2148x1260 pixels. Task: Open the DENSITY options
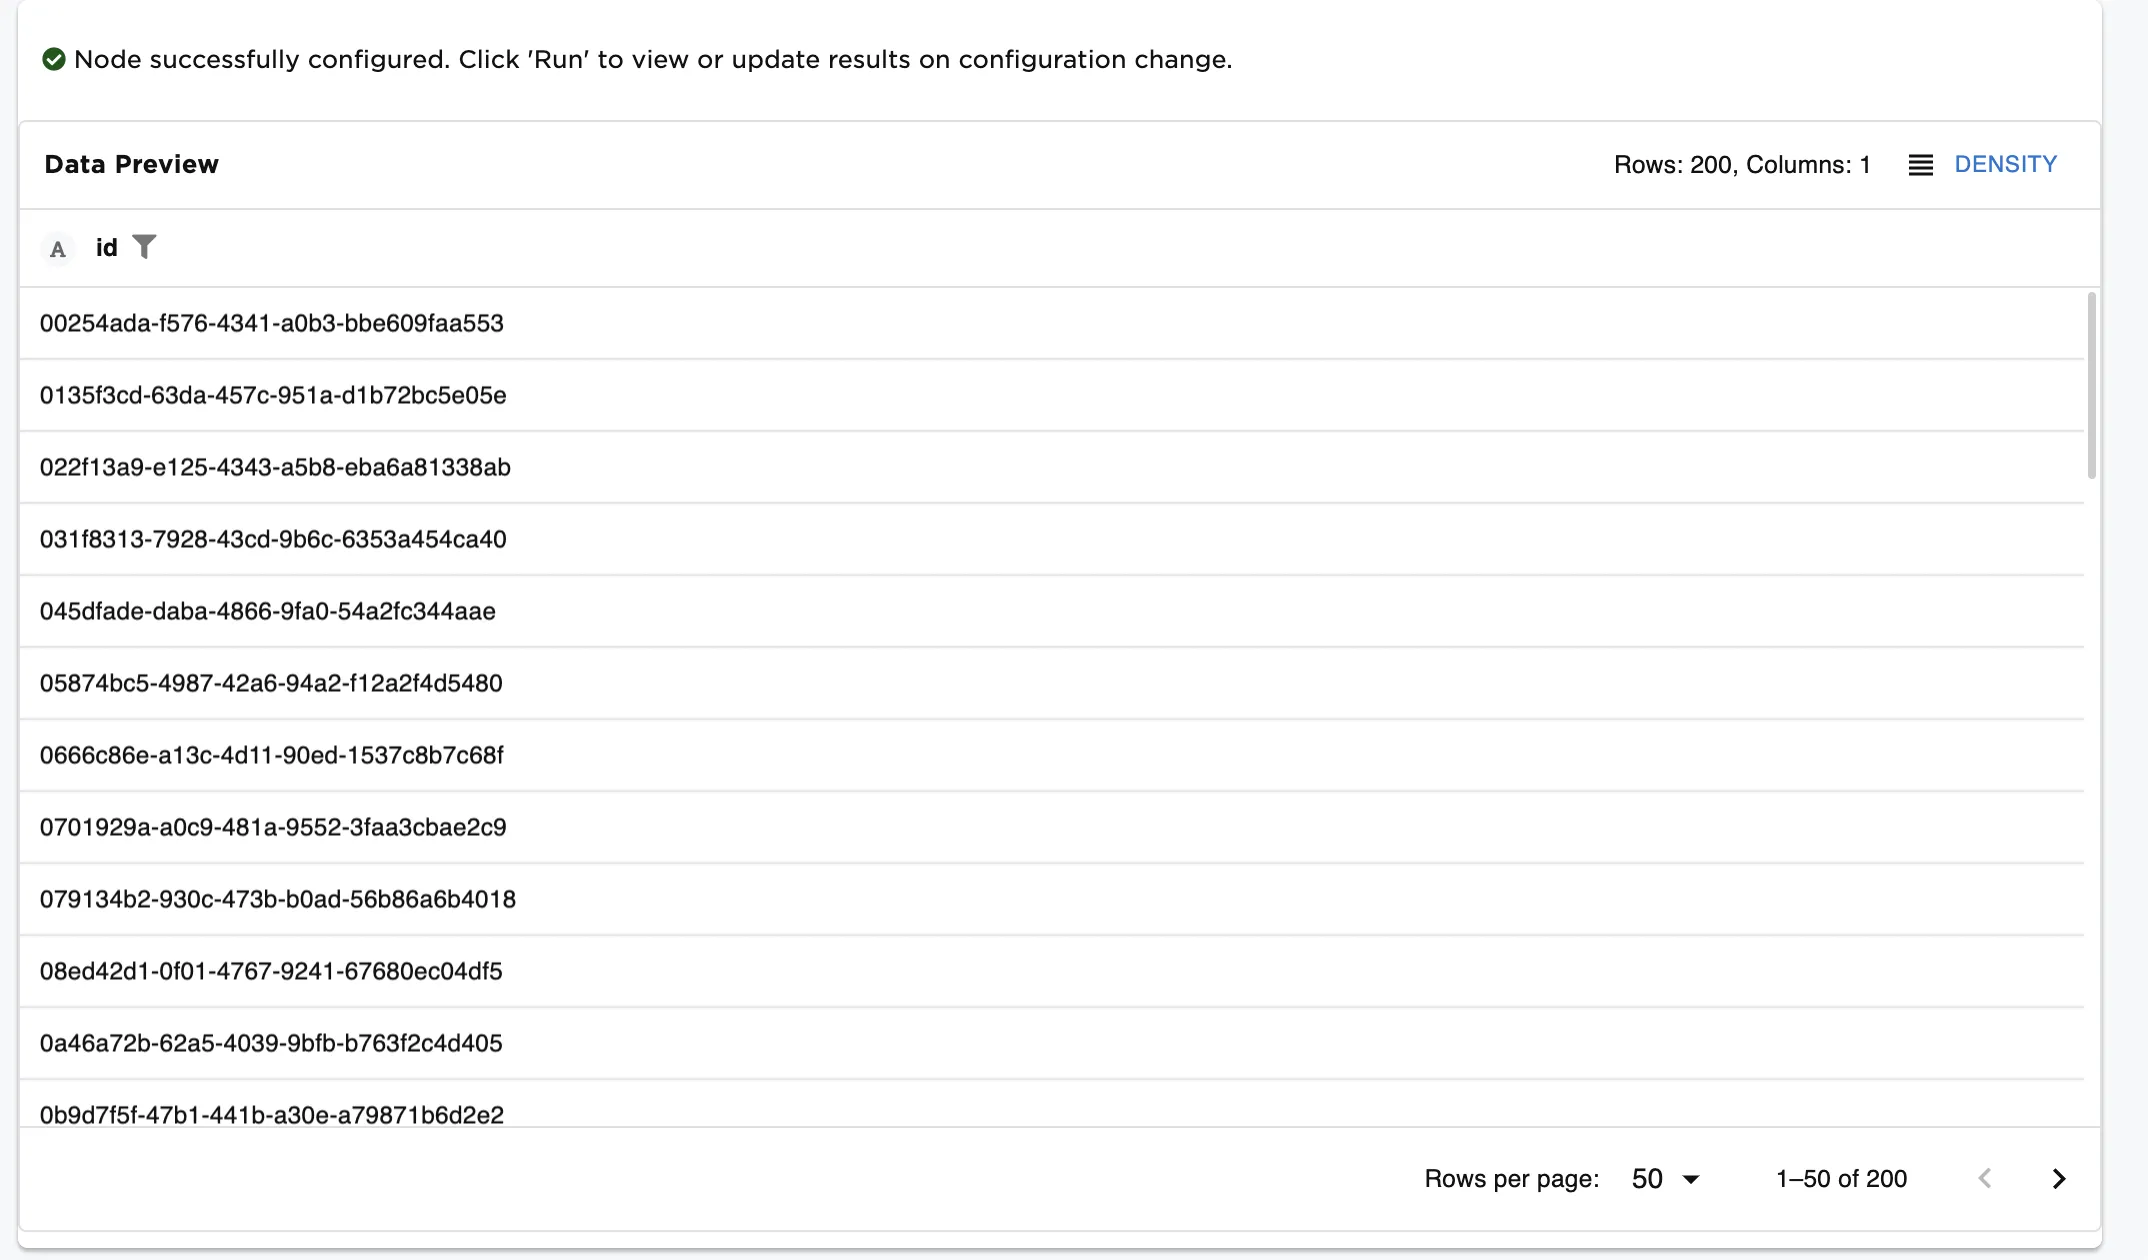(x=2005, y=165)
